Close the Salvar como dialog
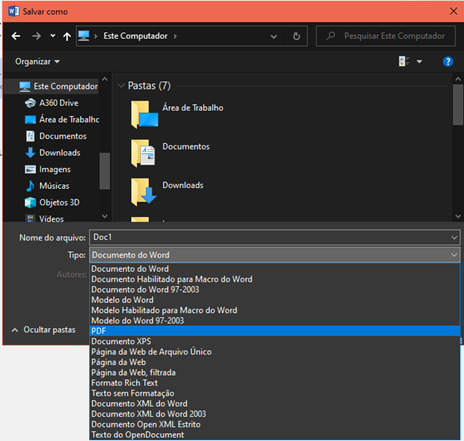464x441 pixels. coord(453,11)
